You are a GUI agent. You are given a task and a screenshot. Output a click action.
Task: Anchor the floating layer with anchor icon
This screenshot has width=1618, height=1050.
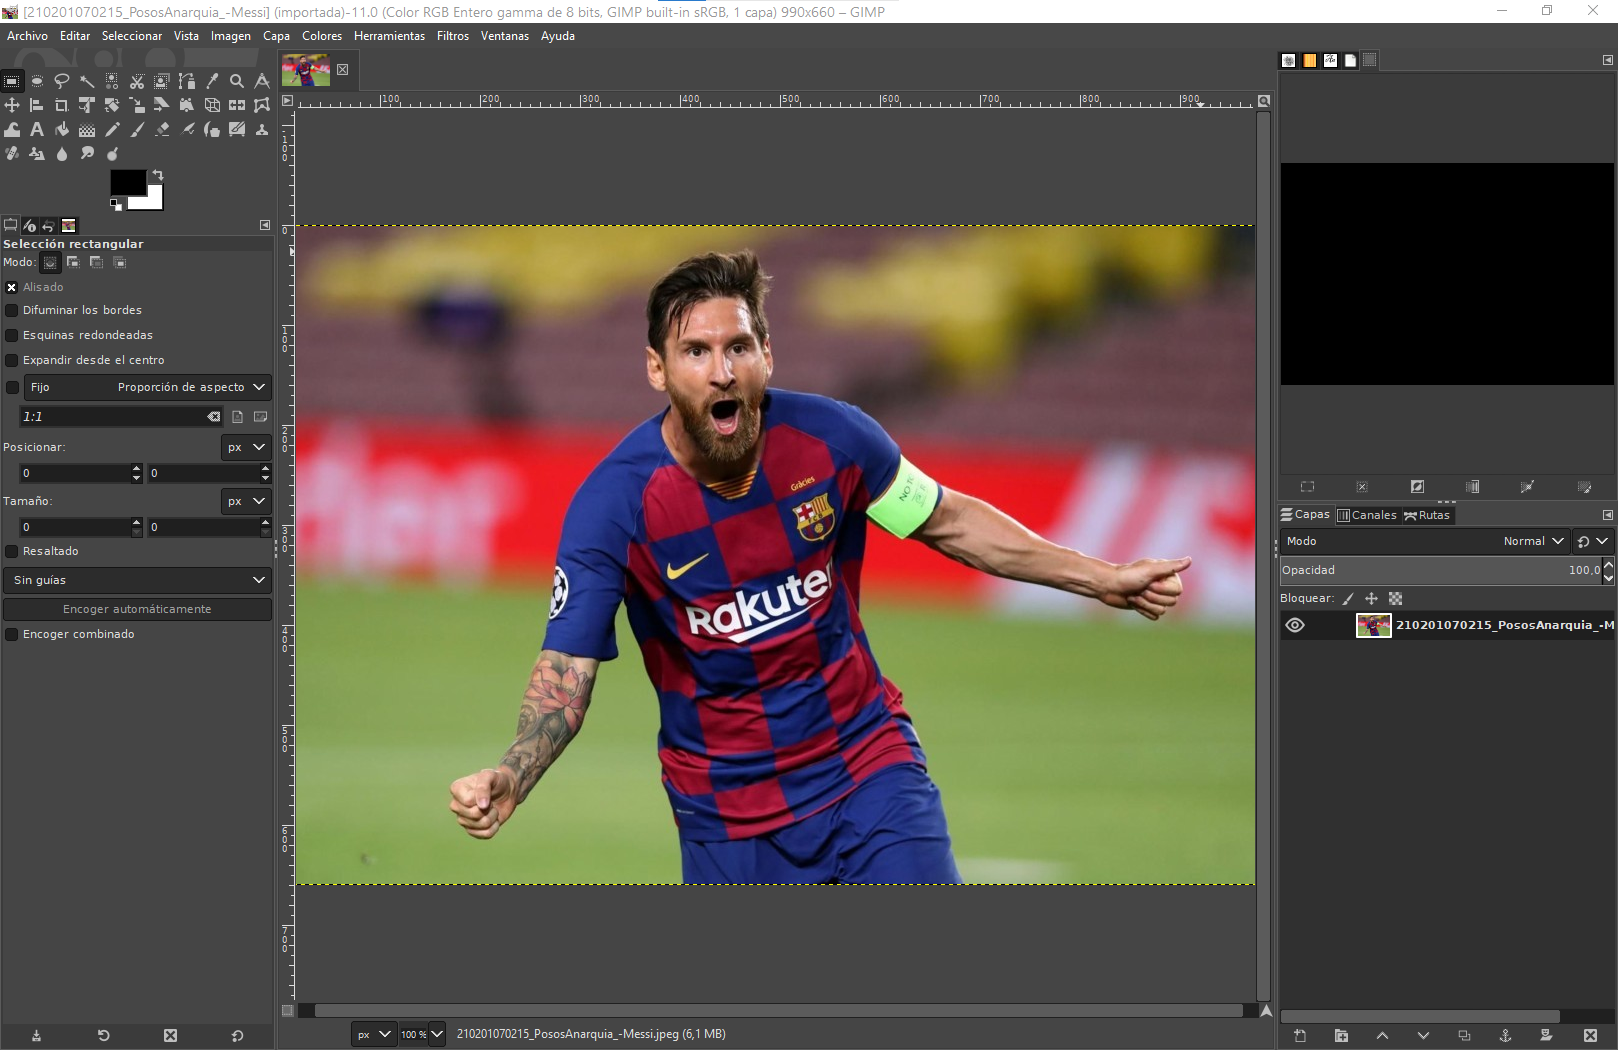pos(1505,1036)
